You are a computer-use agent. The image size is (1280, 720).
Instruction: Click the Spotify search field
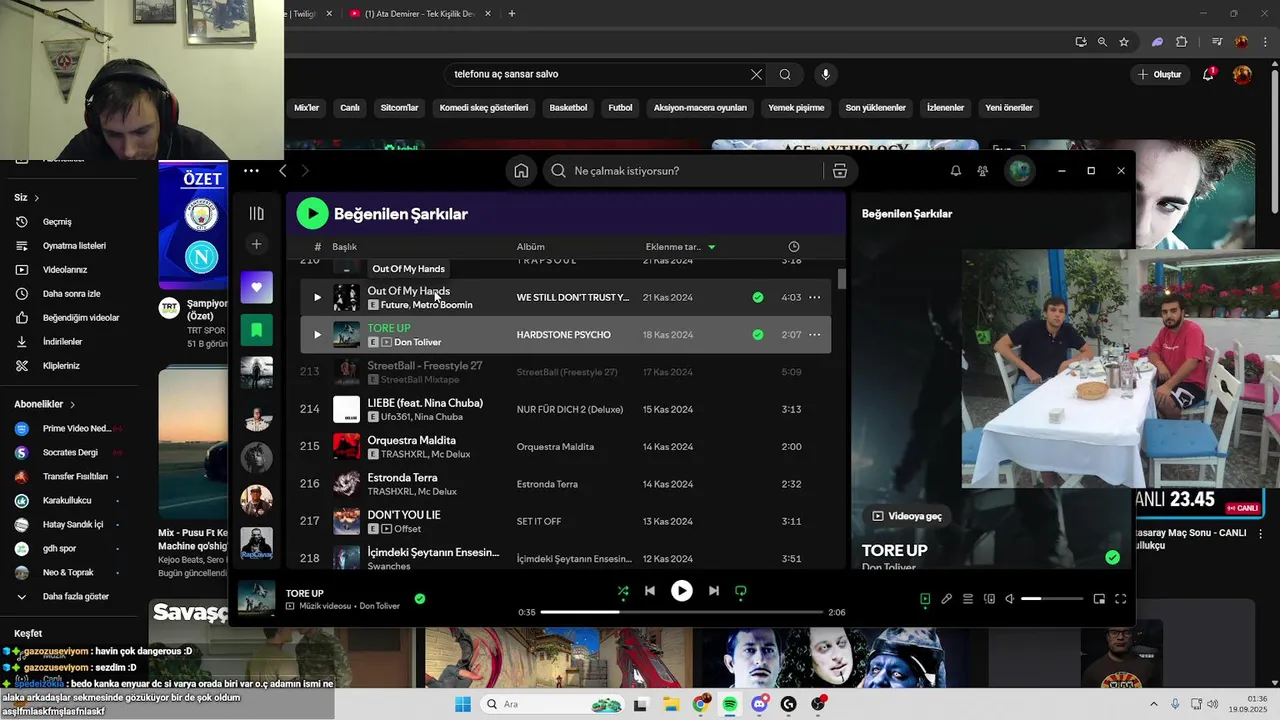tap(685, 171)
